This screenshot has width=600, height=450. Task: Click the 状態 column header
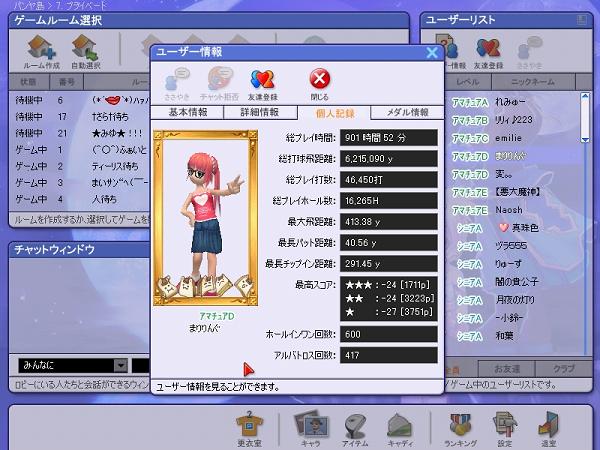[29, 82]
